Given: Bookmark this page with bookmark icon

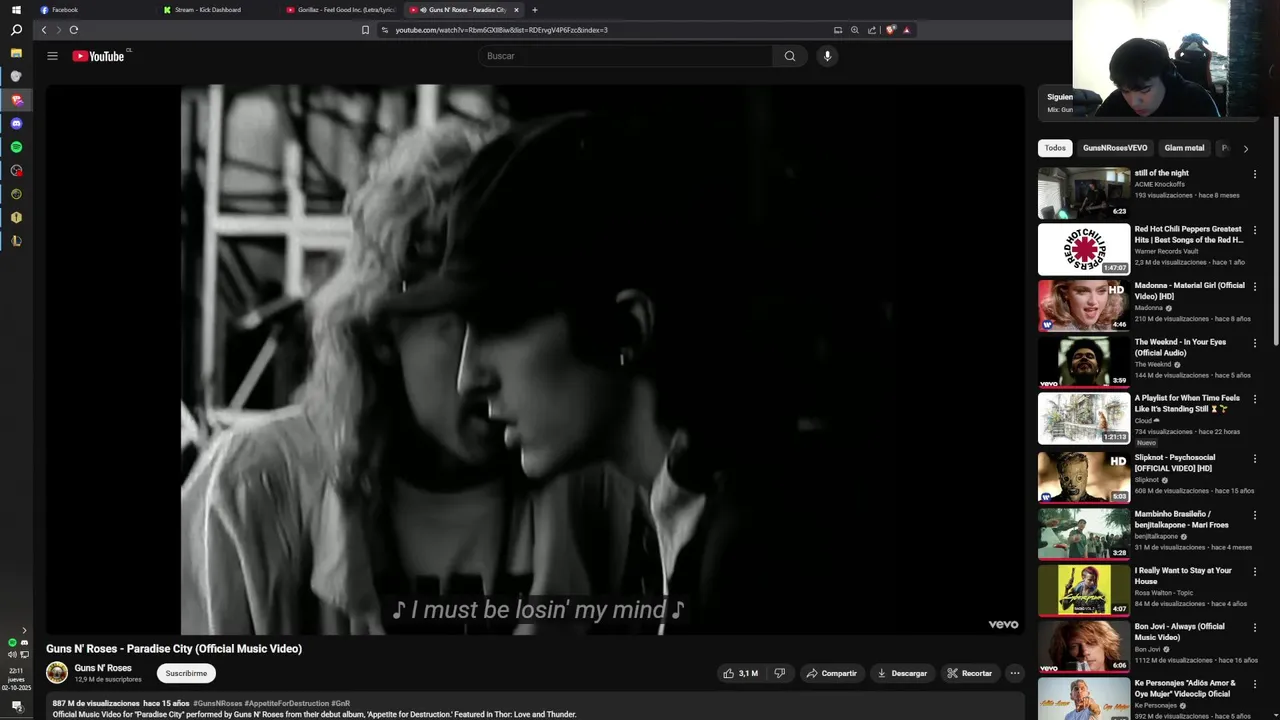Looking at the screenshot, I should pos(365,30).
